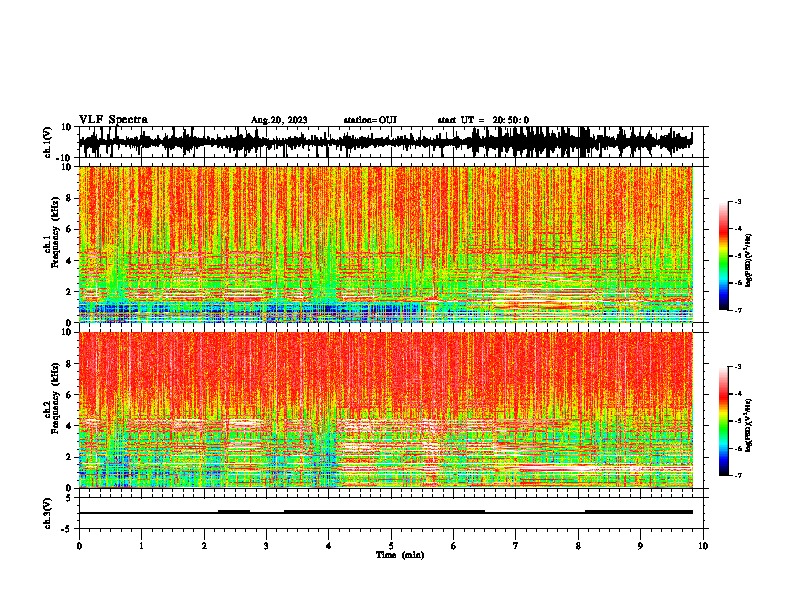The width and height of the screenshot is (792, 612).
Task: Click the "8" kHz tick on ch.1 spectrogram axis
Action: coord(69,198)
